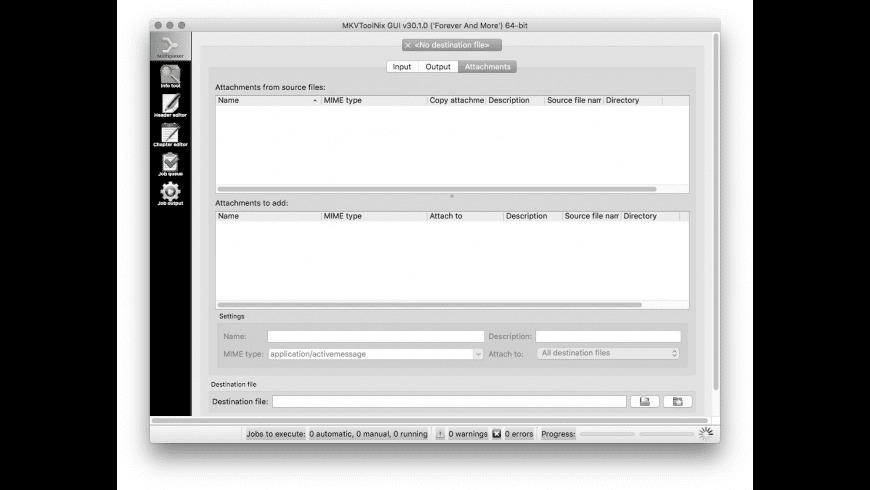Click Directory header in Attachments to add
This screenshot has width=870, height=490.
[650, 216]
